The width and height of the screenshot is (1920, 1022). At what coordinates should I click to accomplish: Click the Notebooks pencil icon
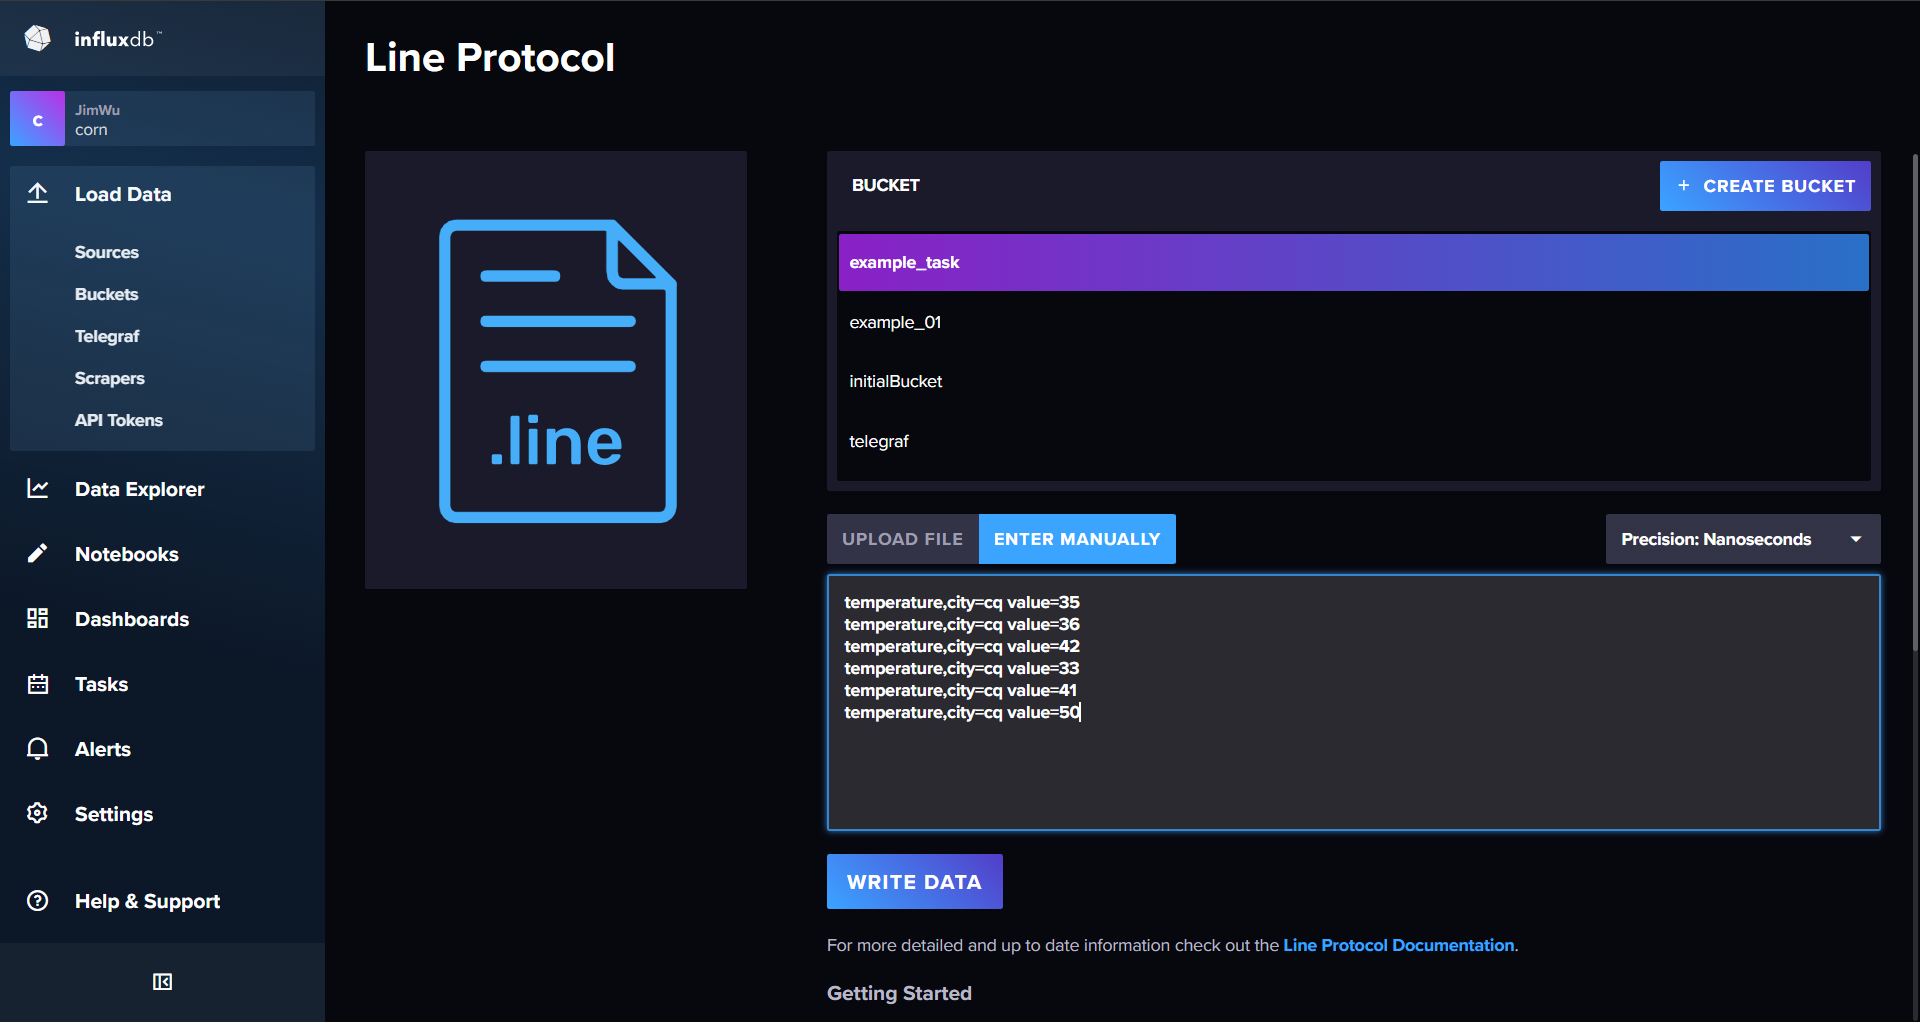[x=38, y=553]
